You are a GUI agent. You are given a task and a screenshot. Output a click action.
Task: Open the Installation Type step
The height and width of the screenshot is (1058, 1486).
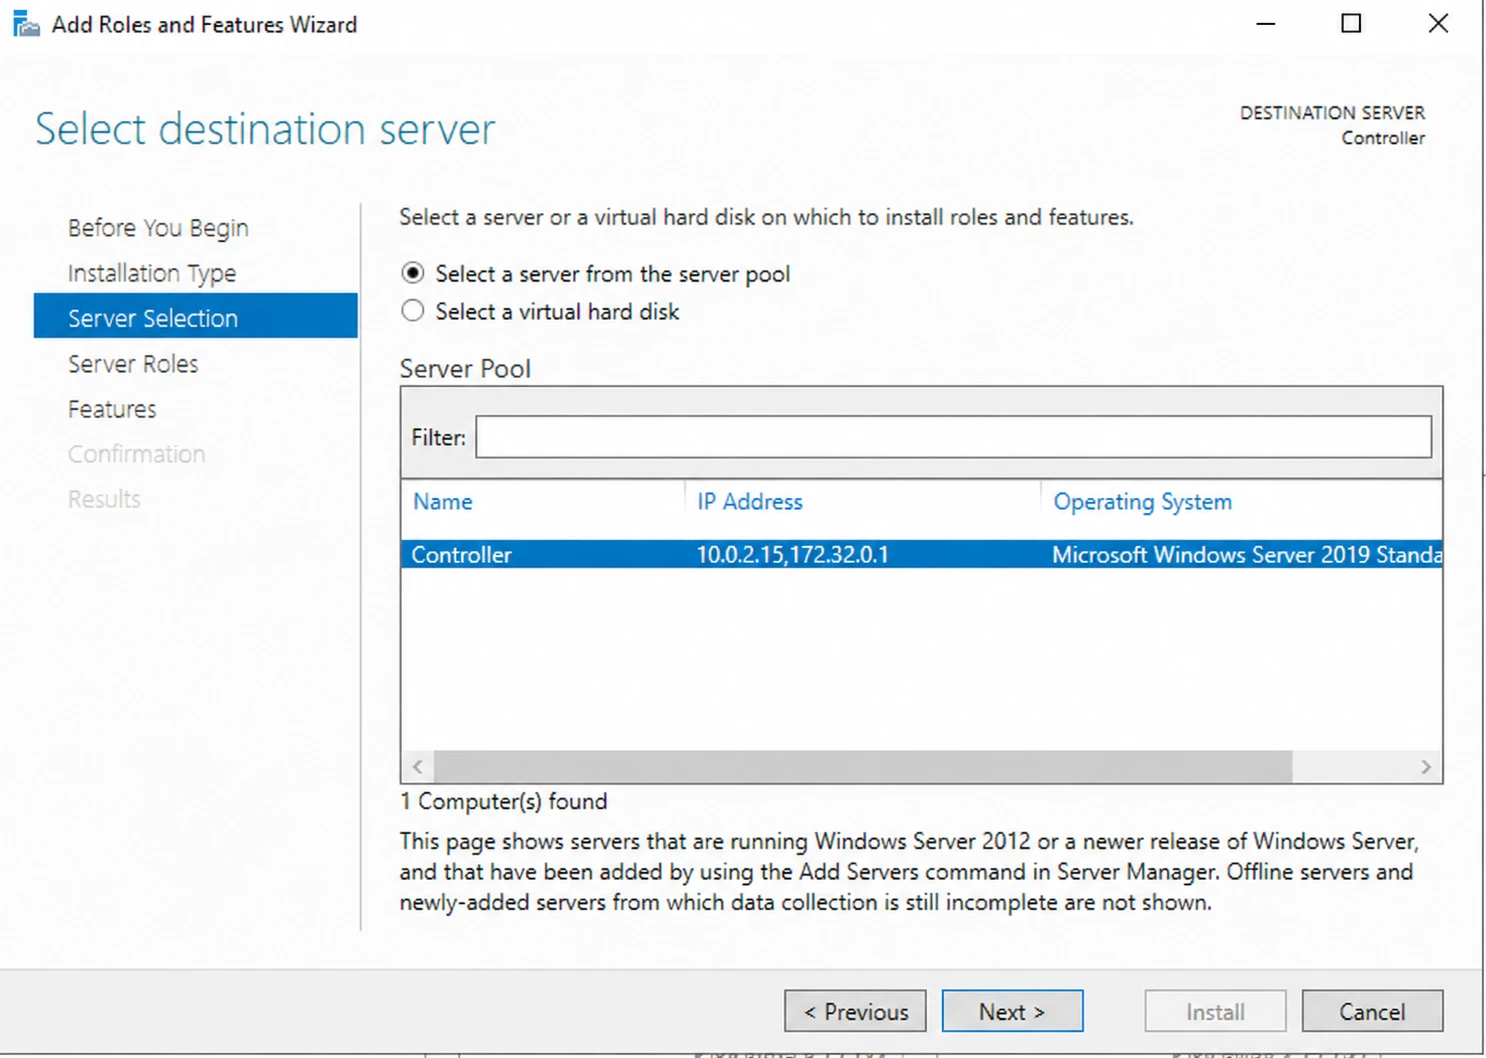(x=152, y=273)
